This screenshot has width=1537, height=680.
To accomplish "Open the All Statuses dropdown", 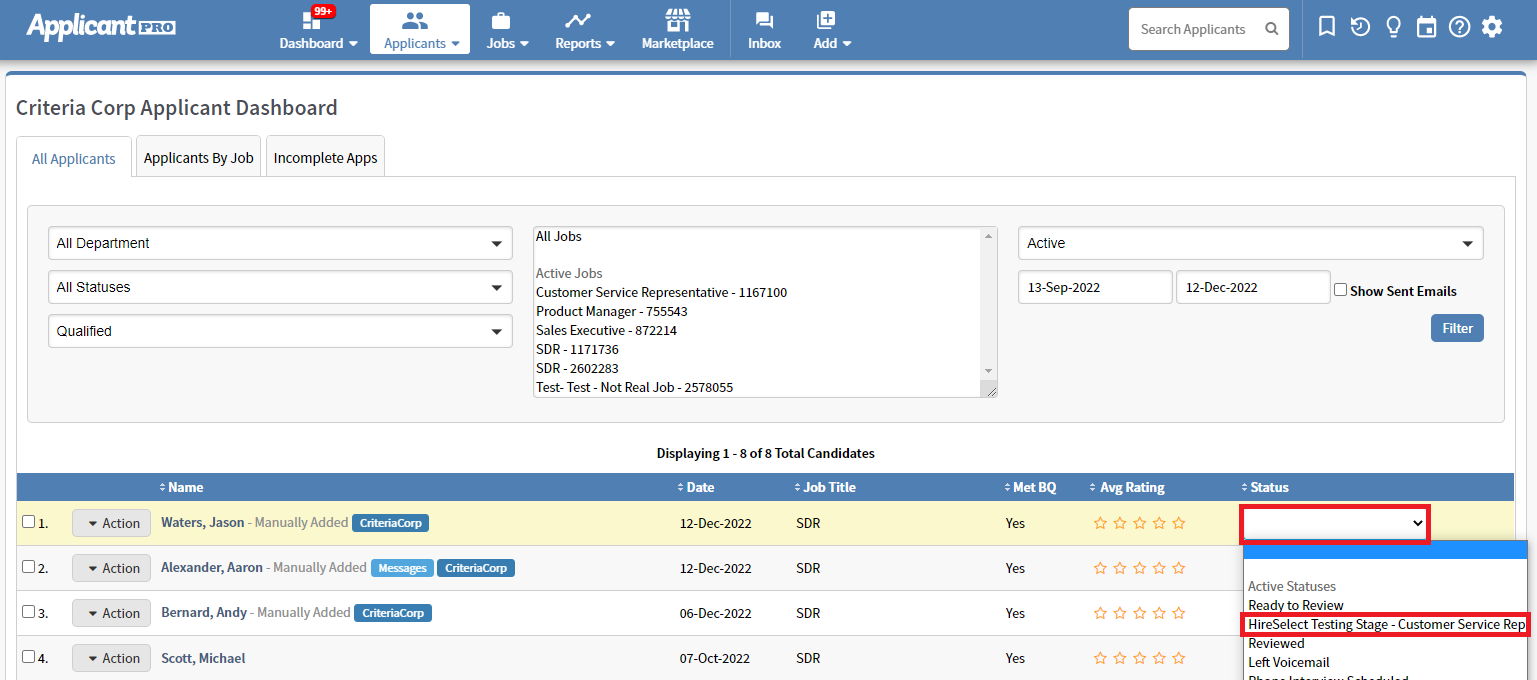I will pyautogui.click(x=280, y=287).
